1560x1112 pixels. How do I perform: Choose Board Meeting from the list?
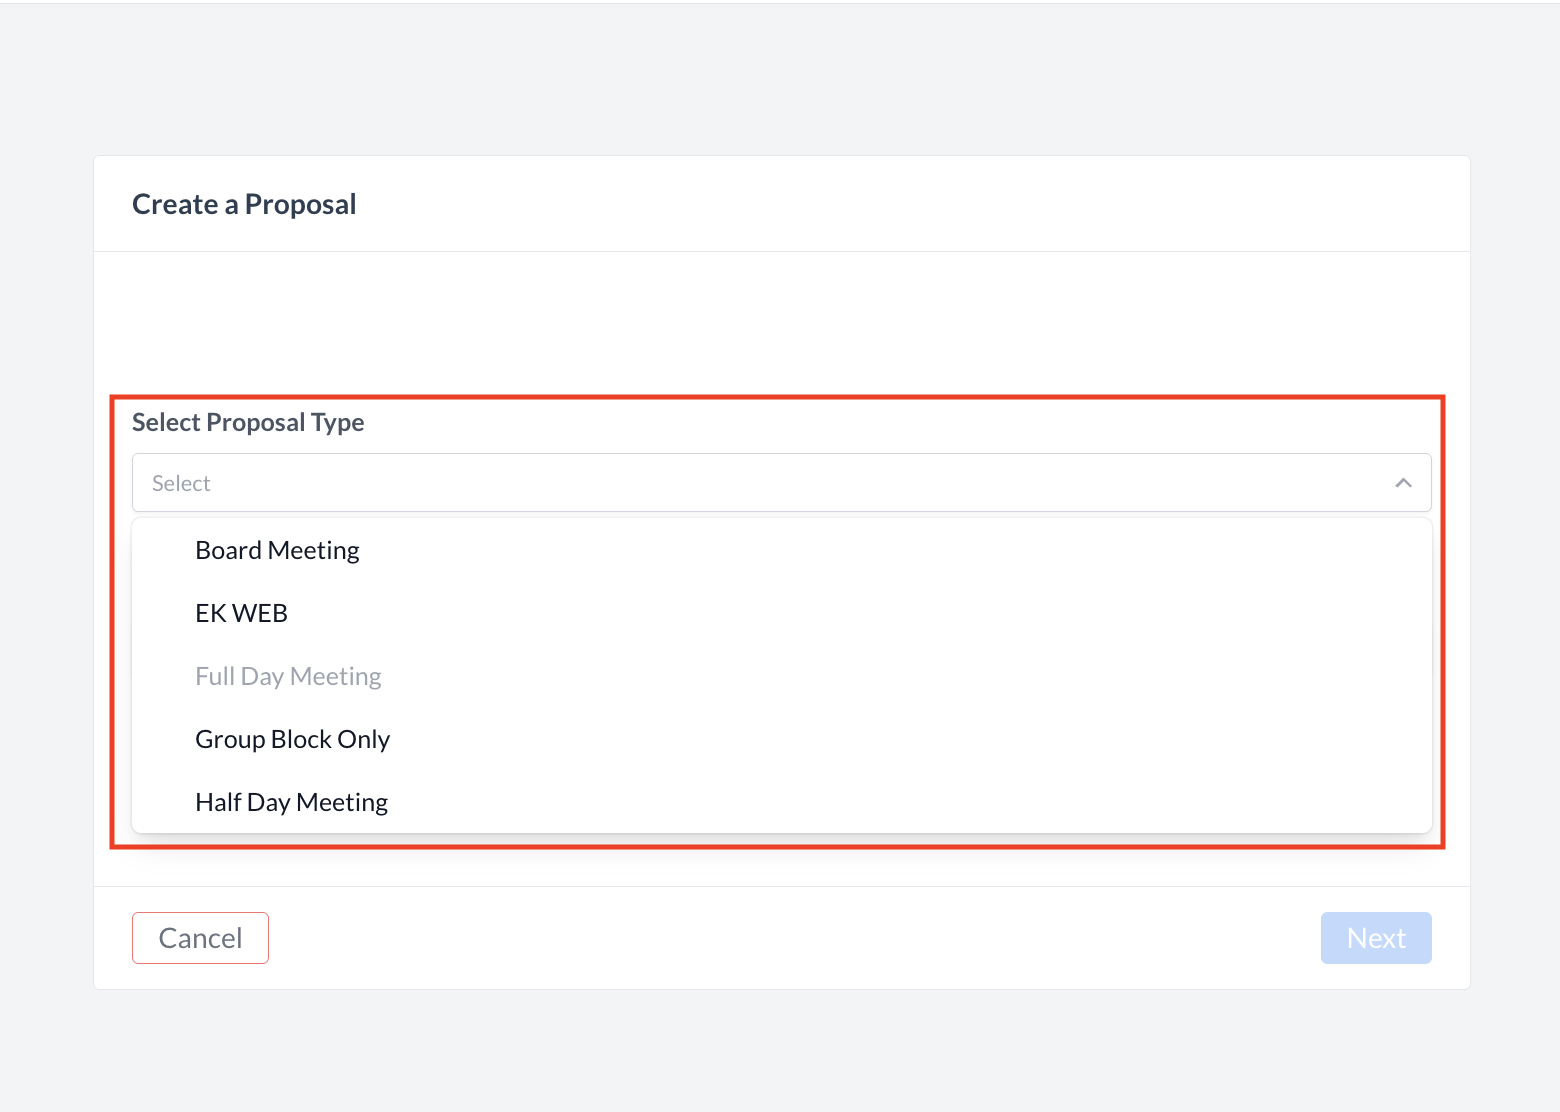277,551
